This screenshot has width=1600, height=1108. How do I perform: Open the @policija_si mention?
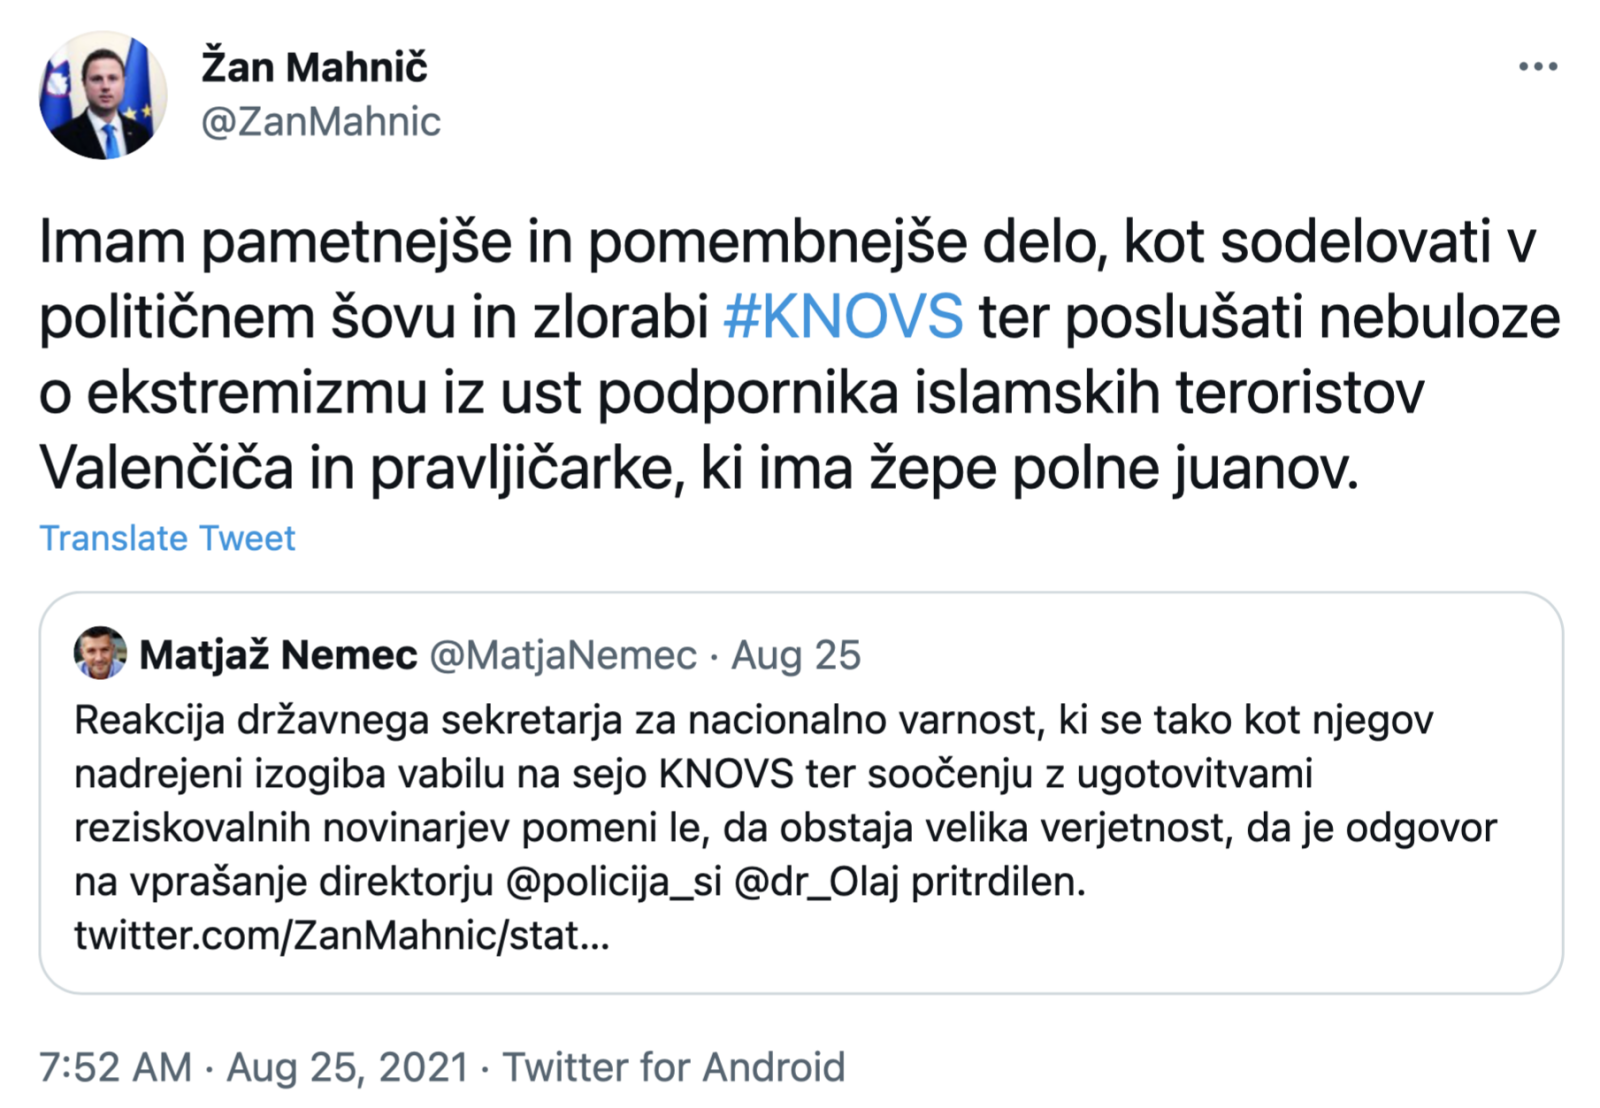[x=614, y=882]
